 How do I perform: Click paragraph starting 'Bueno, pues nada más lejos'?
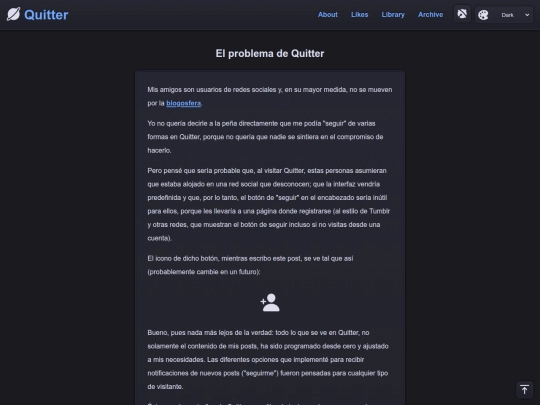(270, 360)
